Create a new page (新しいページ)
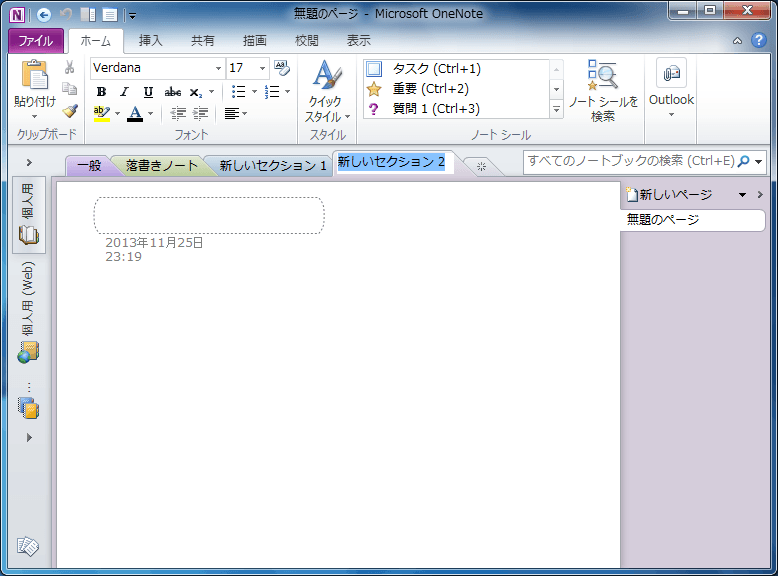This screenshot has width=778, height=576. (670, 194)
